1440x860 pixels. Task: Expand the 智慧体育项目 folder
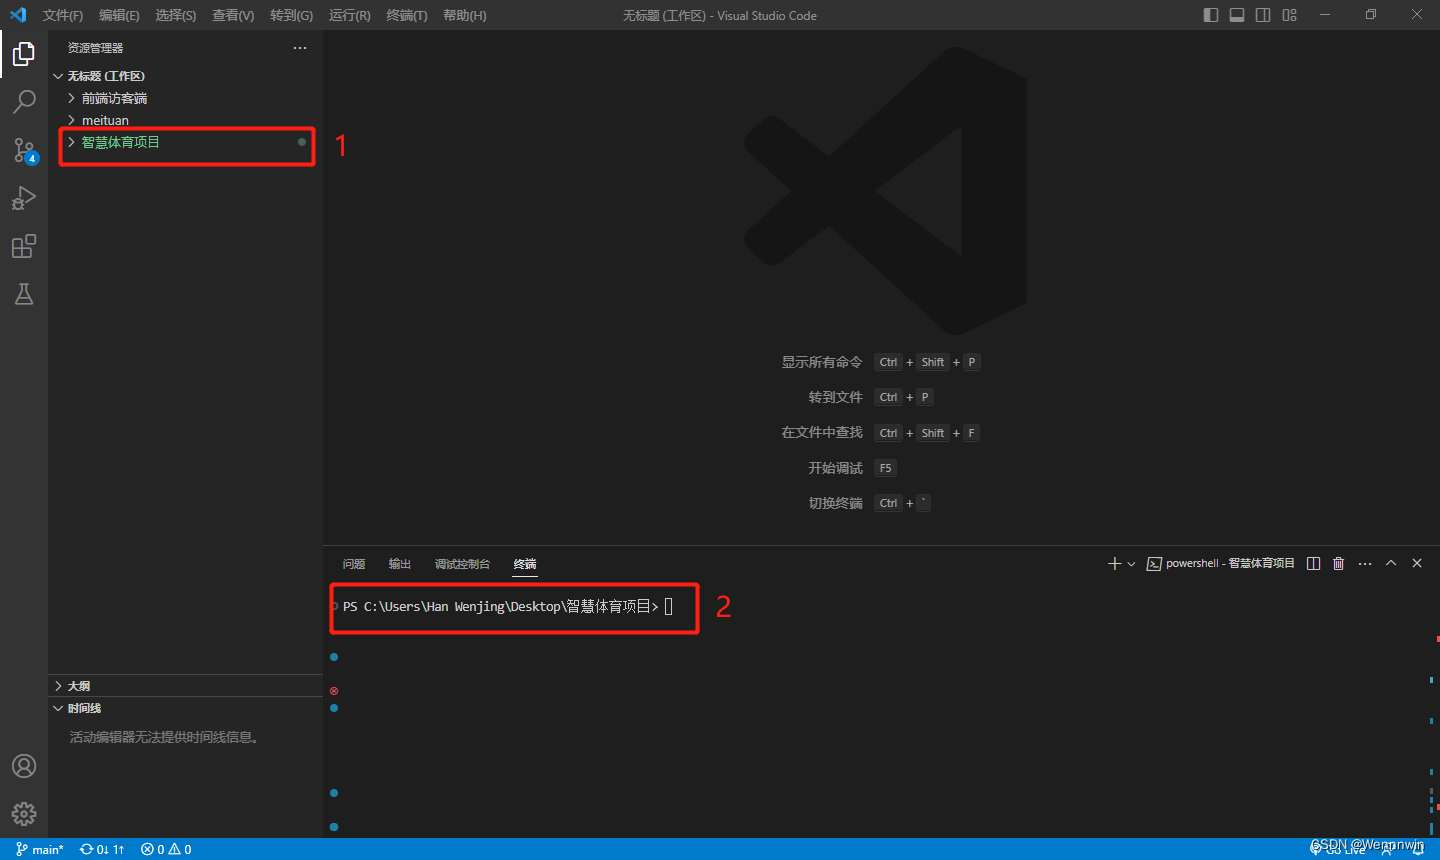[x=185, y=142]
